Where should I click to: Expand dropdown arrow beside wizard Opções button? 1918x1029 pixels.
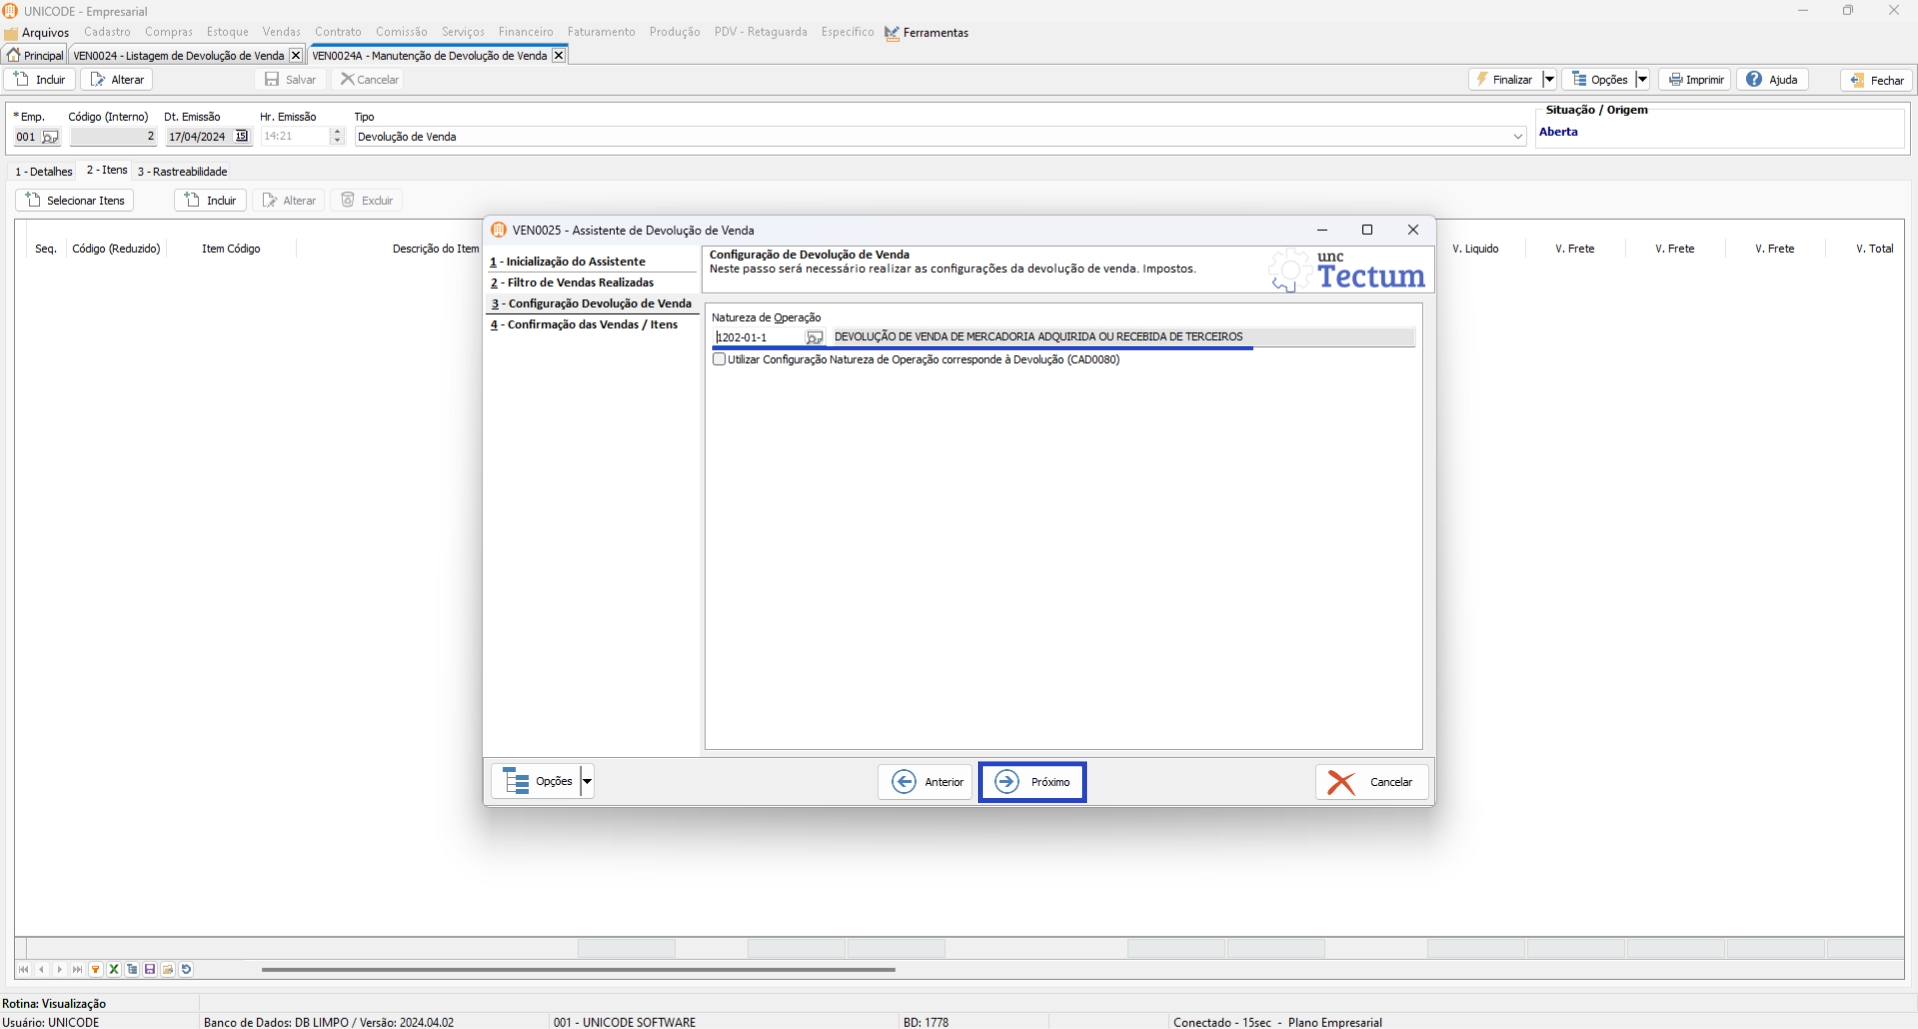[587, 781]
